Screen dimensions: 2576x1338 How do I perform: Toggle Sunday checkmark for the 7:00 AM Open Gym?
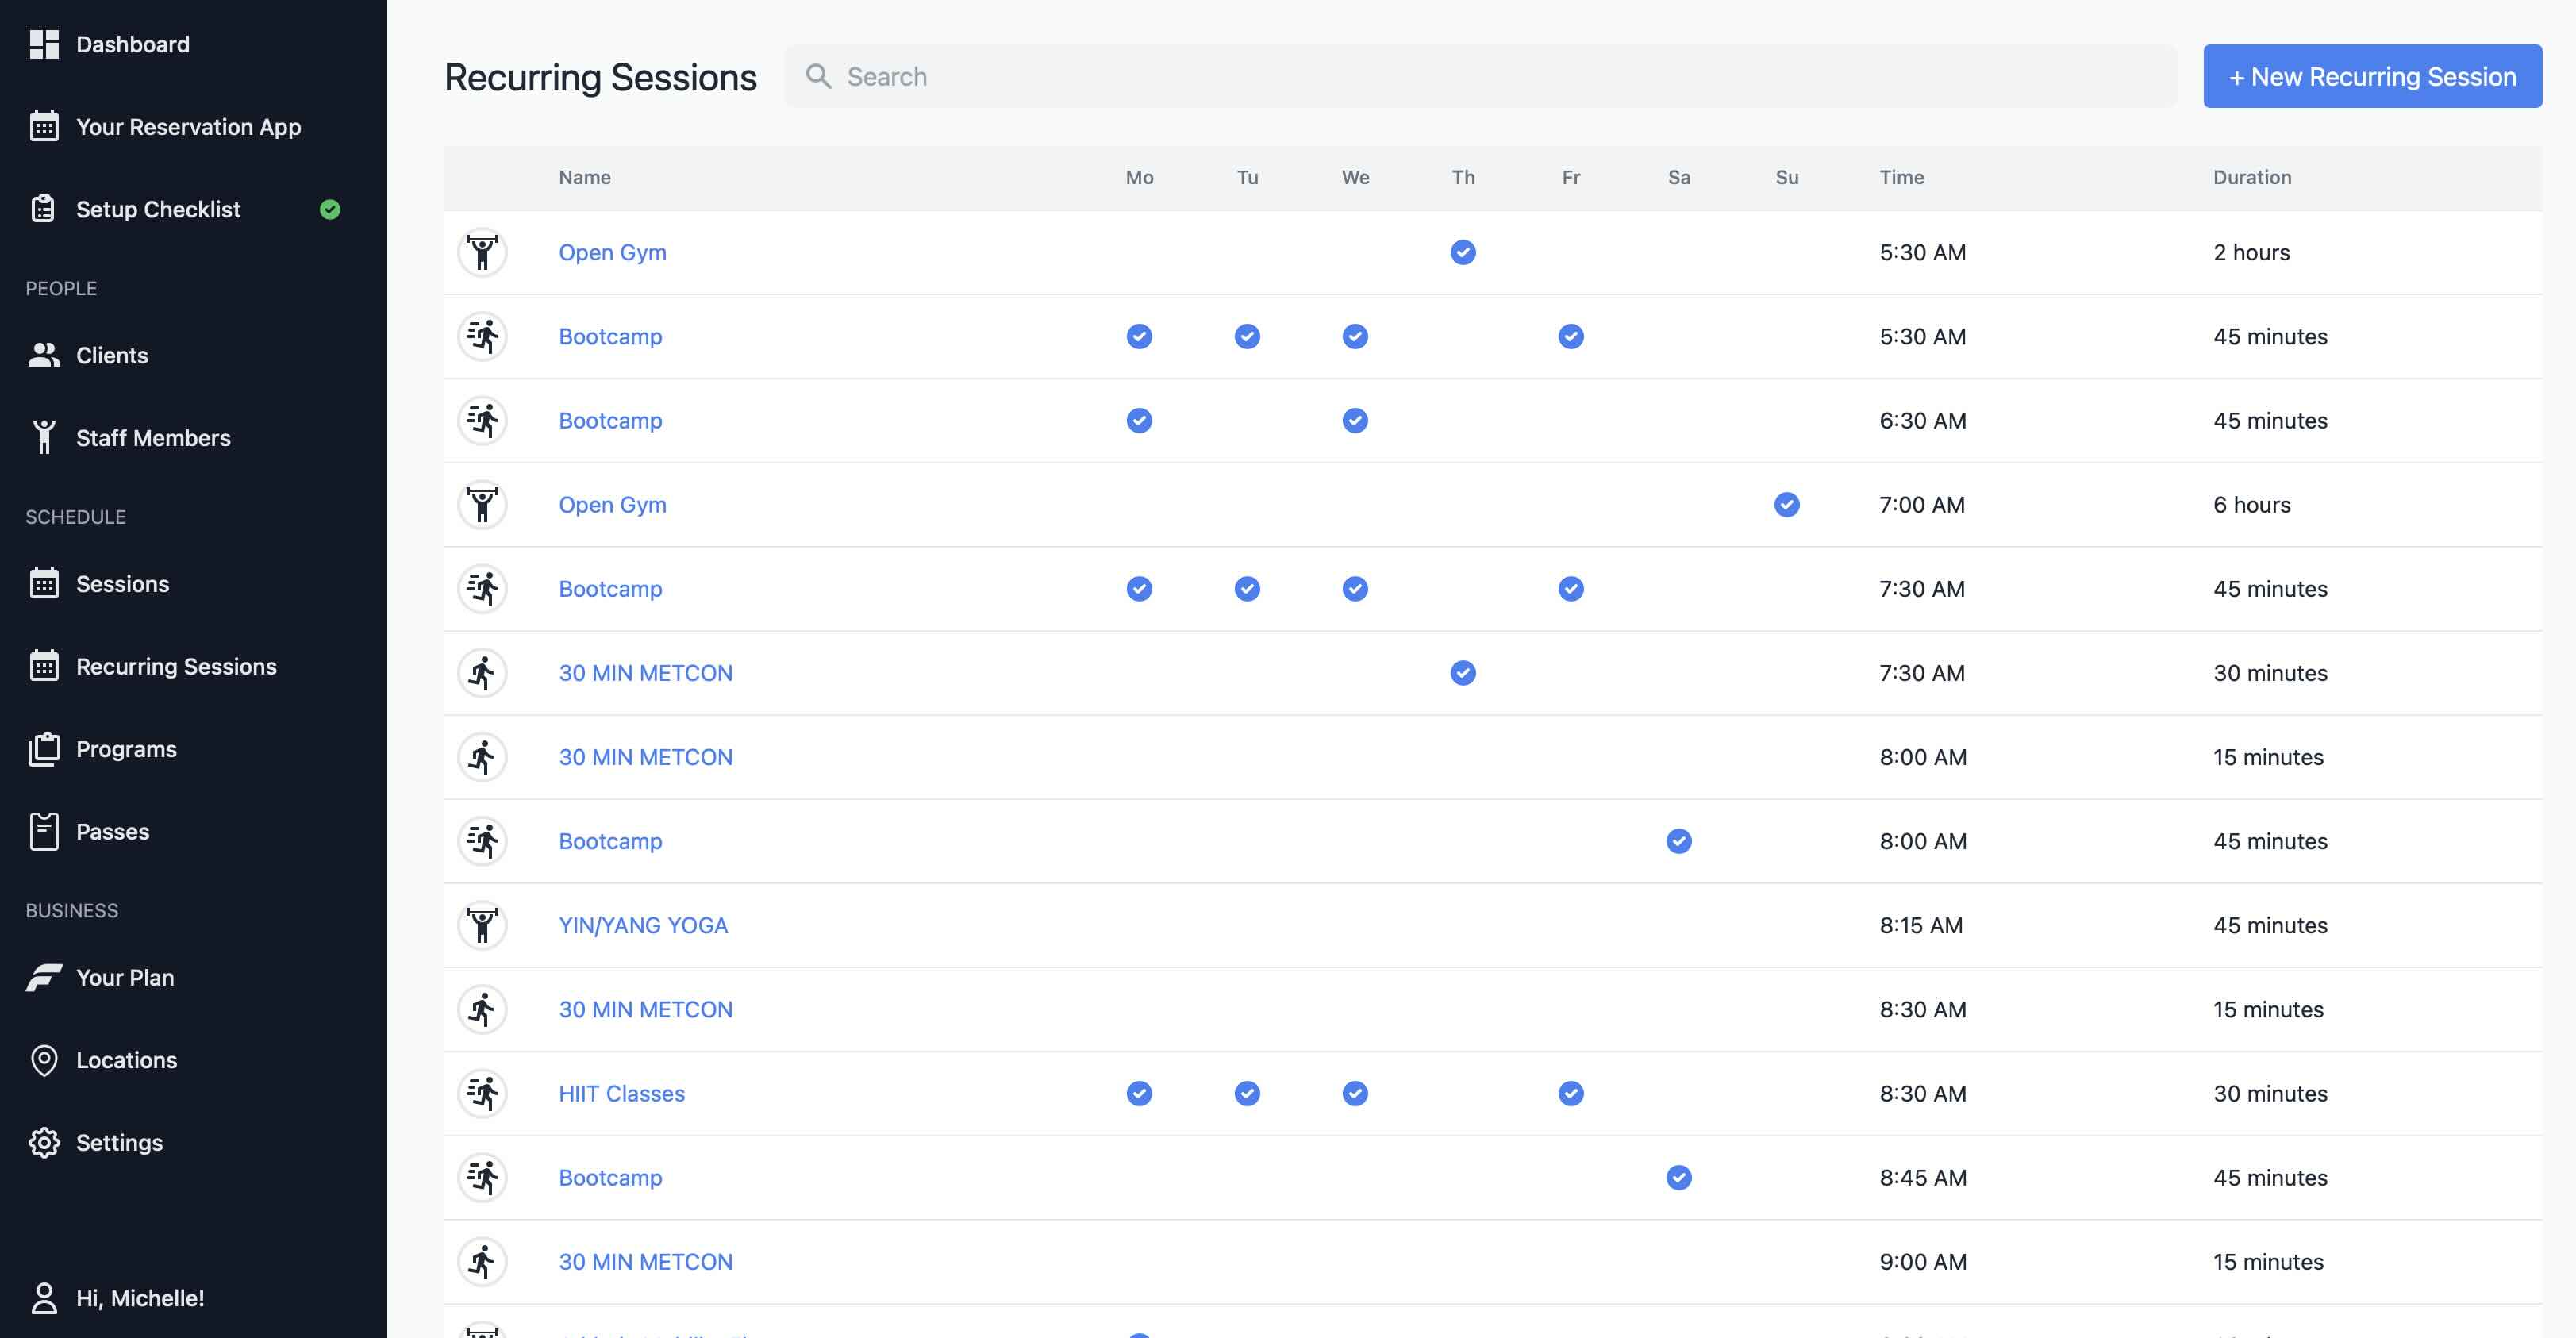click(x=1787, y=505)
